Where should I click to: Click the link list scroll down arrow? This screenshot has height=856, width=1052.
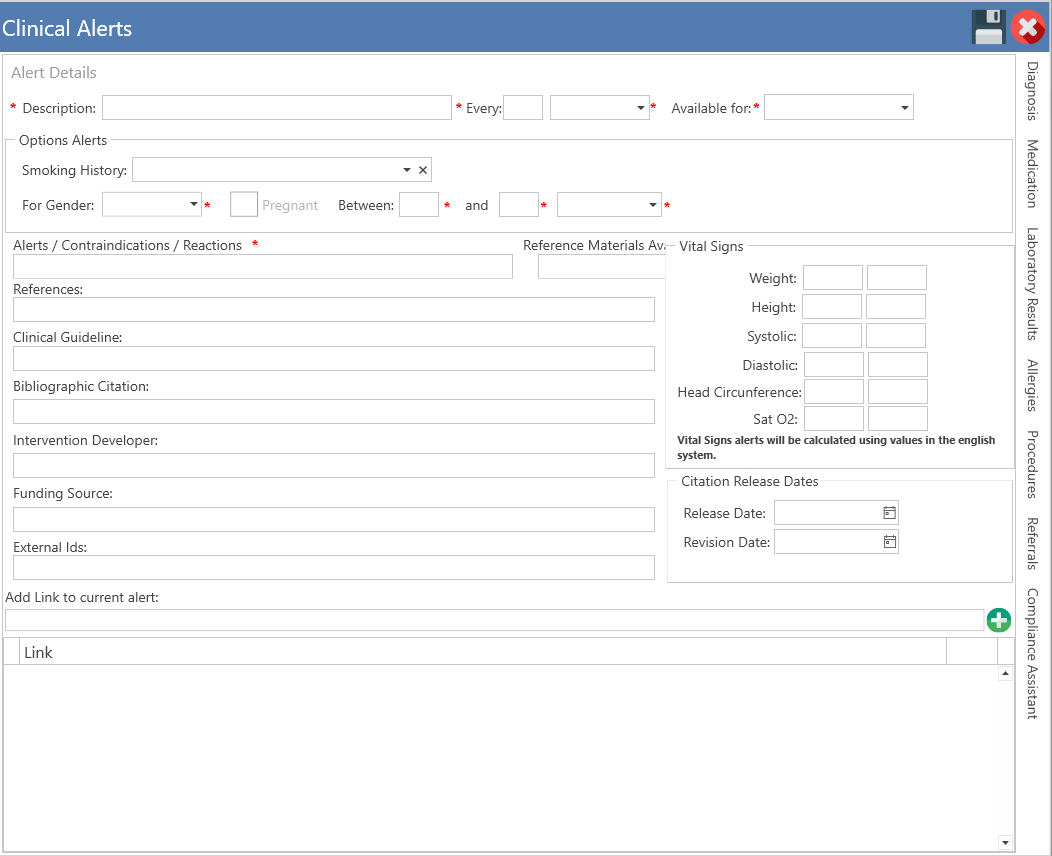pos(1005,843)
